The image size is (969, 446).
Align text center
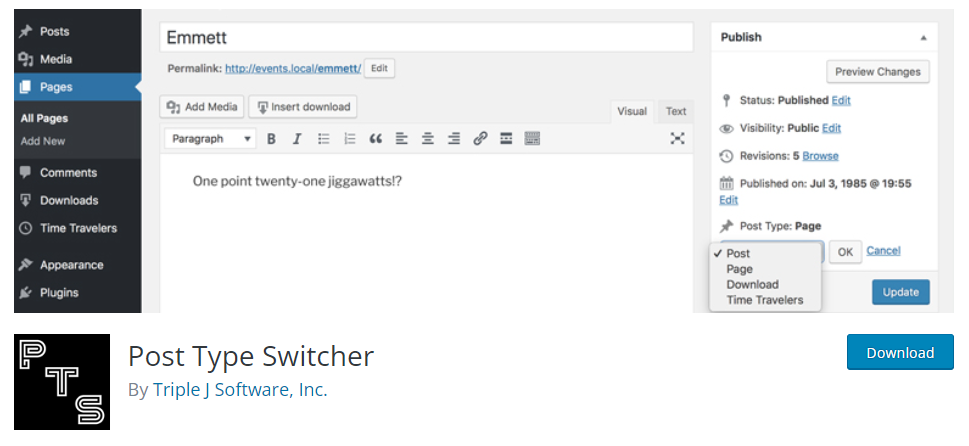[428, 139]
